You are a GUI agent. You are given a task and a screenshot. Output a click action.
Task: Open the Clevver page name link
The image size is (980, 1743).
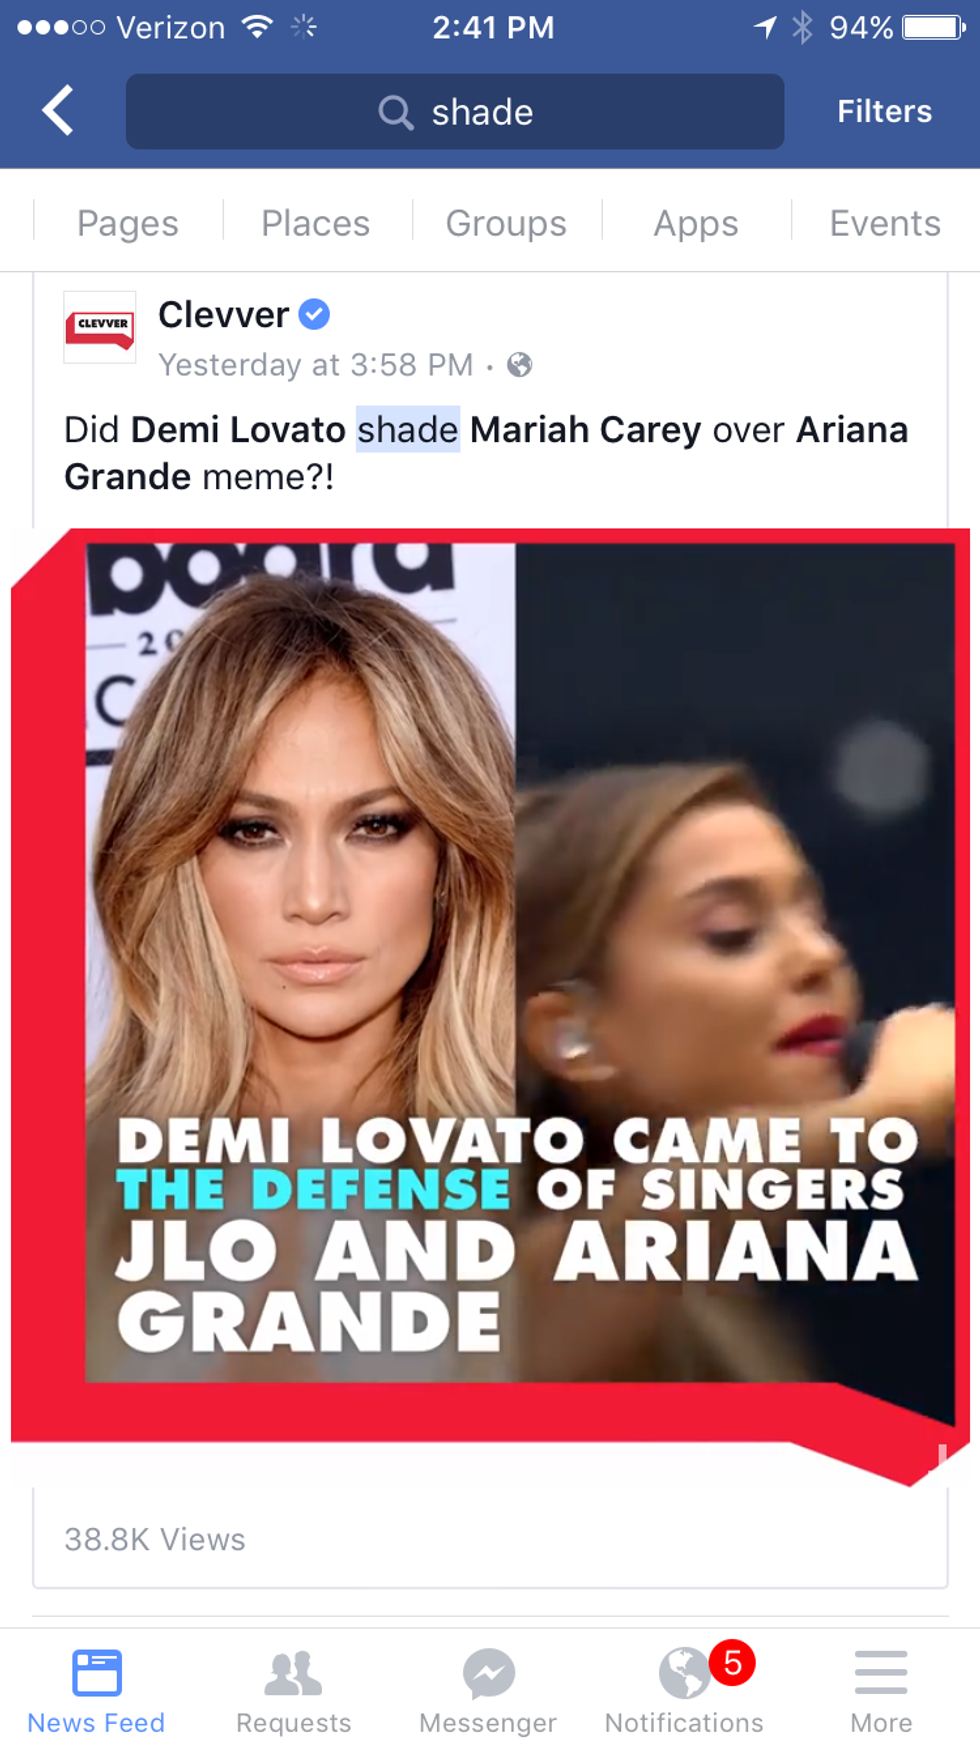click(x=223, y=314)
